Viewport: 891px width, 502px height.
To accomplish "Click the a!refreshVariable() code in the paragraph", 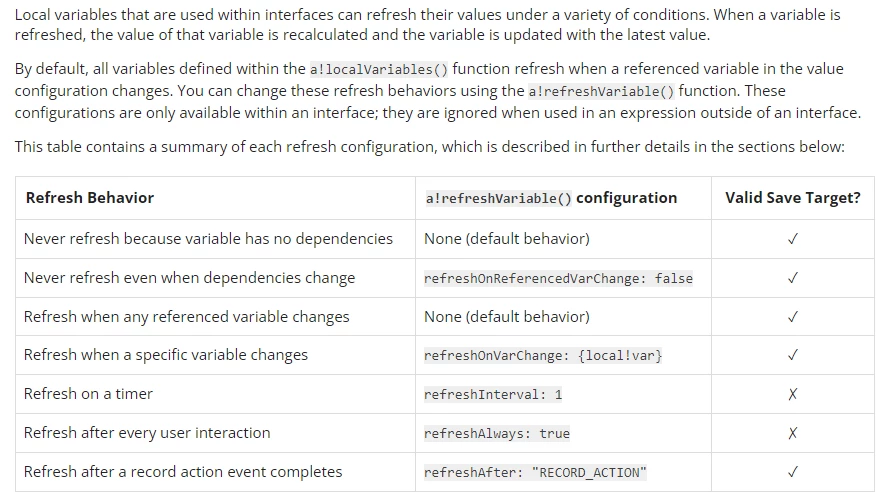I will point(601,92).
